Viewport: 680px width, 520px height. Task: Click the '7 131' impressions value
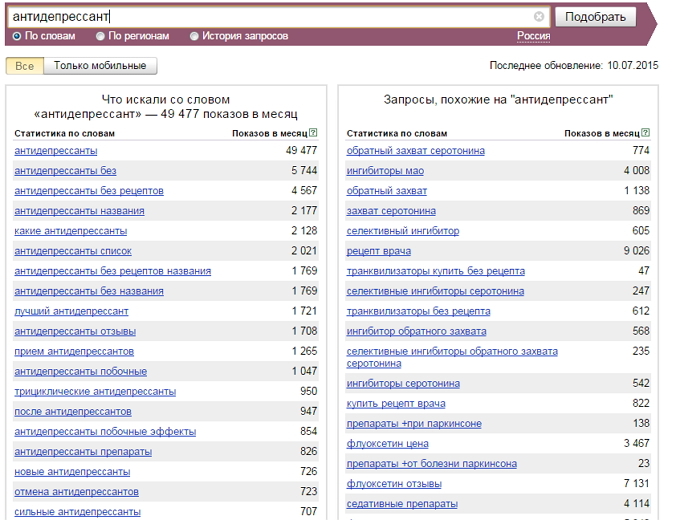637,484
